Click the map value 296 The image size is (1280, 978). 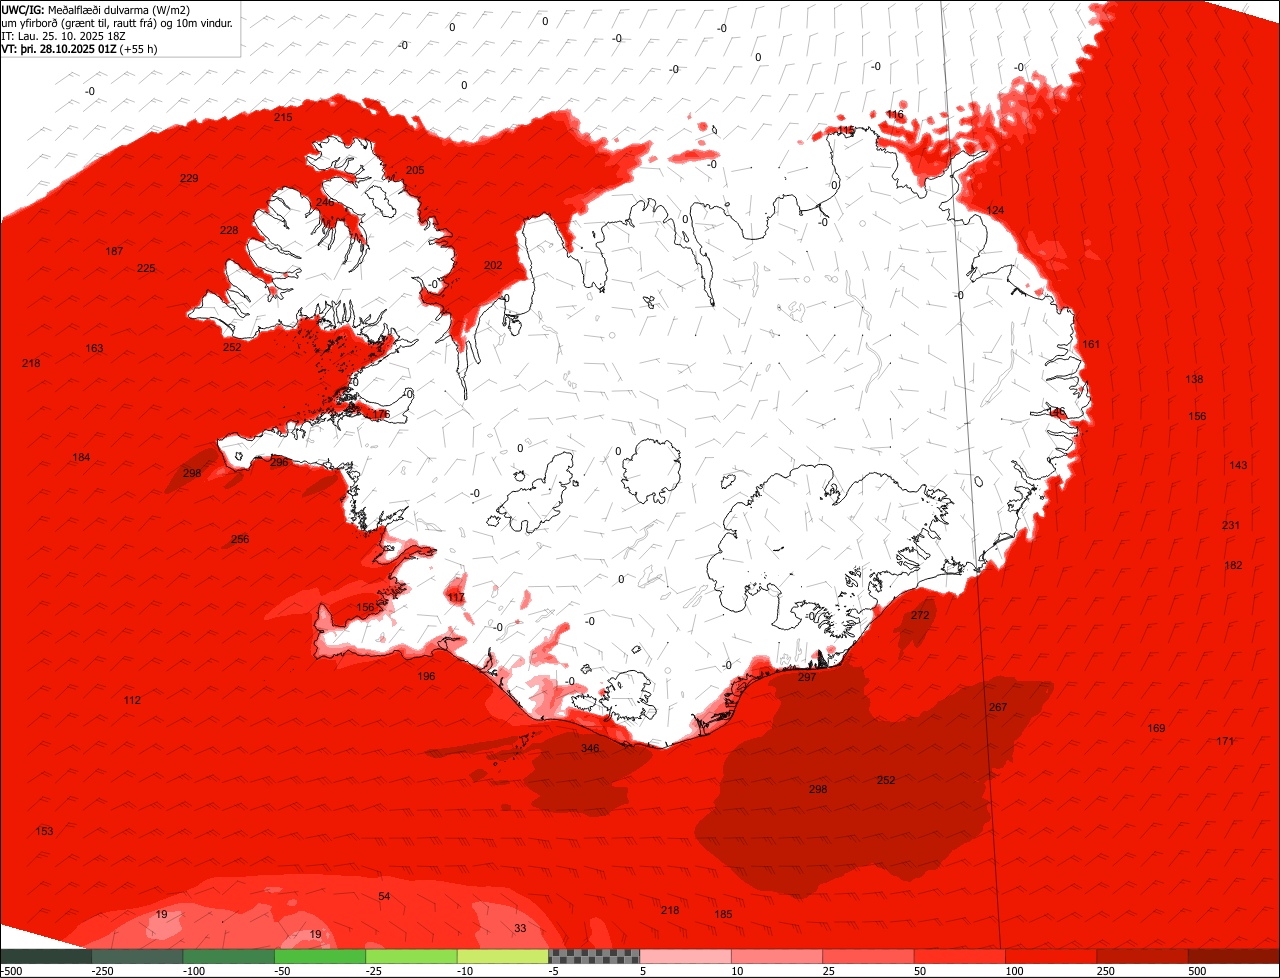[x=279, y=462]
